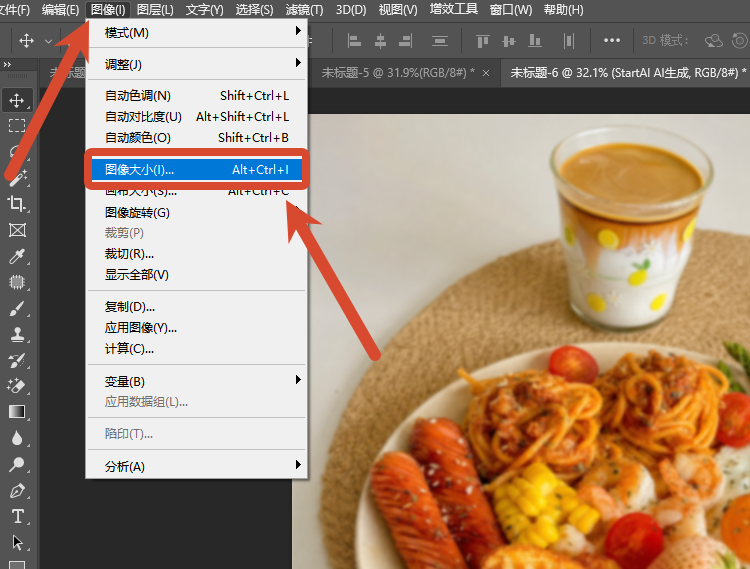Close the 未标题-5 document tab
The width and height of the screenshot is (750, 569).
point(486,73)
